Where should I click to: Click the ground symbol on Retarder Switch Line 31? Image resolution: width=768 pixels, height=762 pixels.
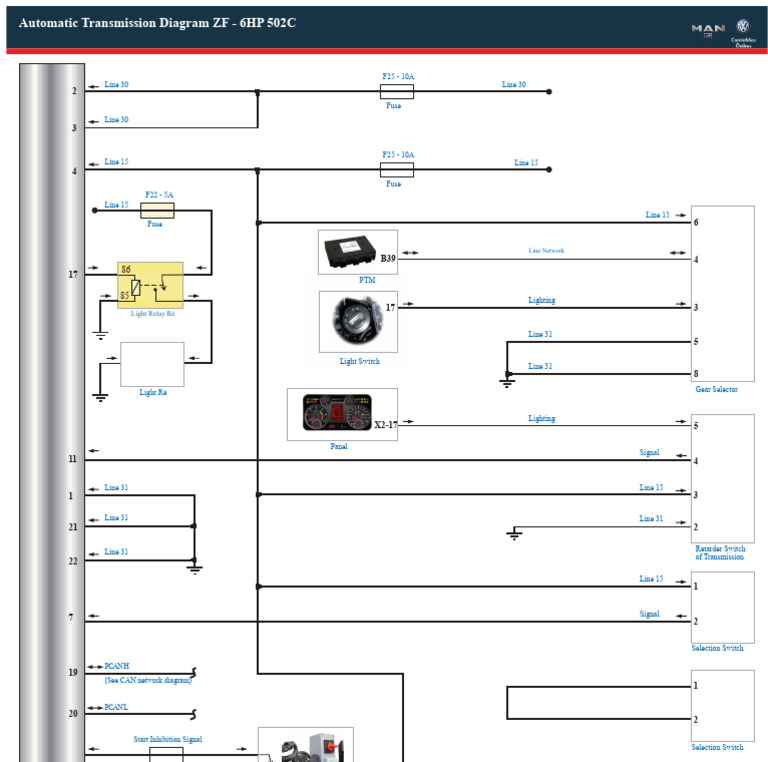coord(514,534)
